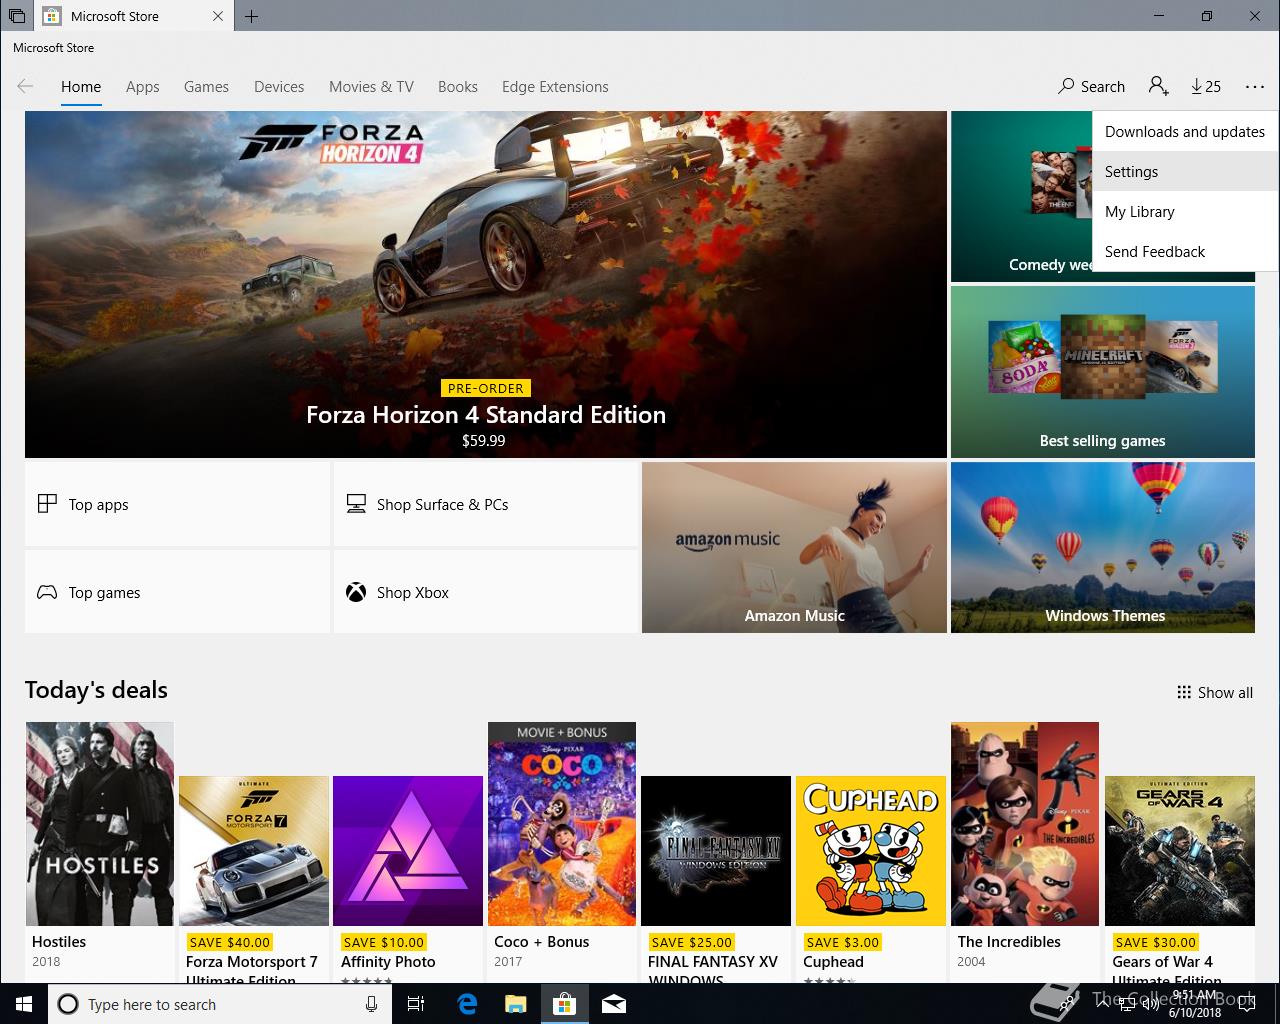Click the SAVE $25.00 badge
Image resolution: width=1280 pixels, height=1024 pixels.
(692, 942)
